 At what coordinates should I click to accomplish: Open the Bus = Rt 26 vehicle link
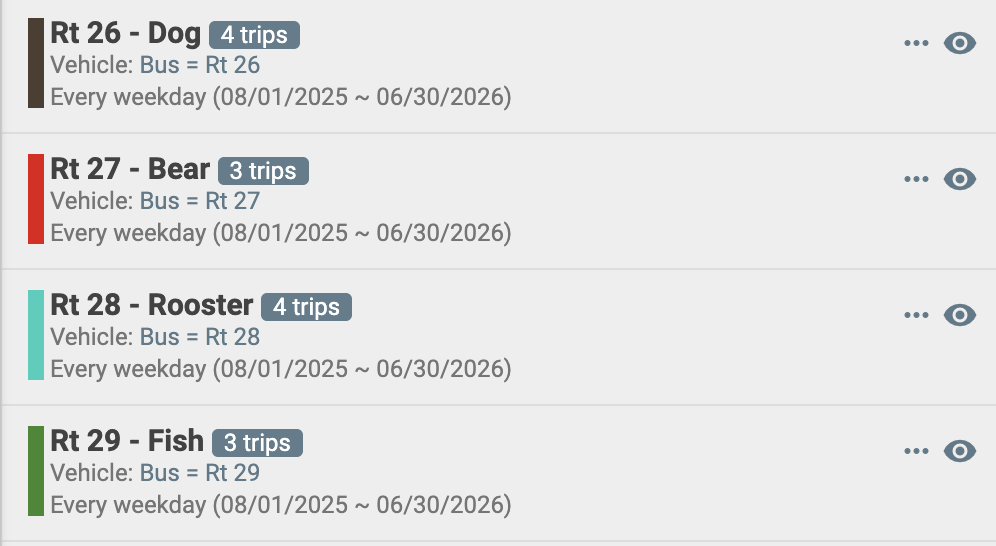(x=199, y=65)
